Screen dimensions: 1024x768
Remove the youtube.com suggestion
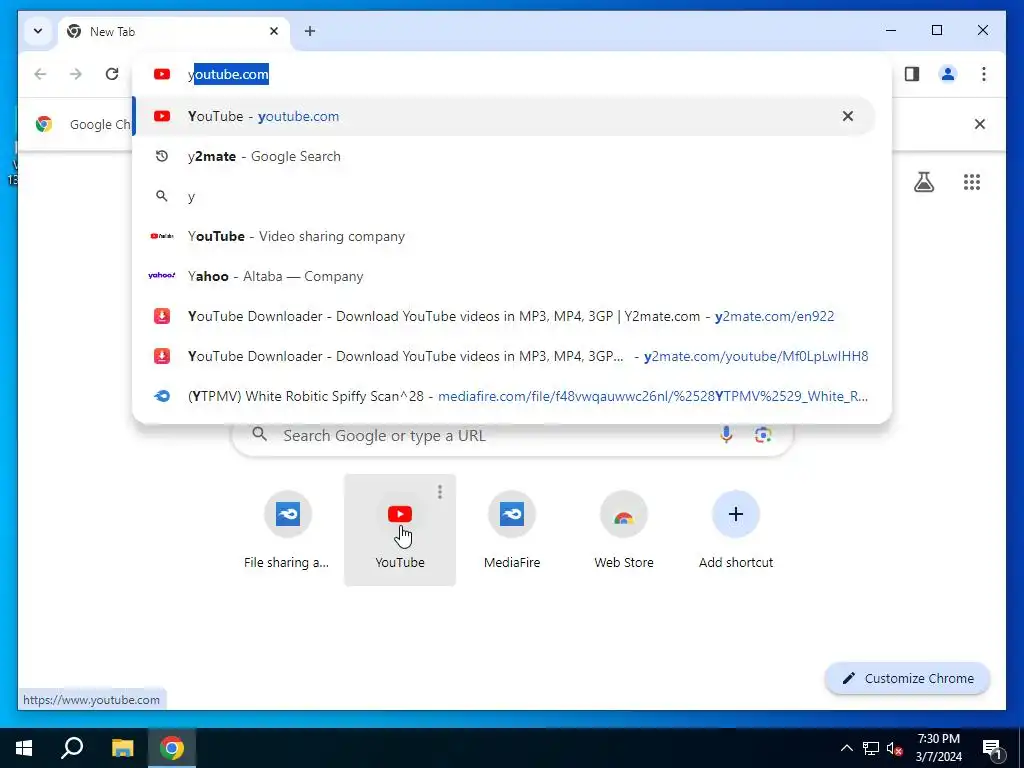[x=848, y=116]
